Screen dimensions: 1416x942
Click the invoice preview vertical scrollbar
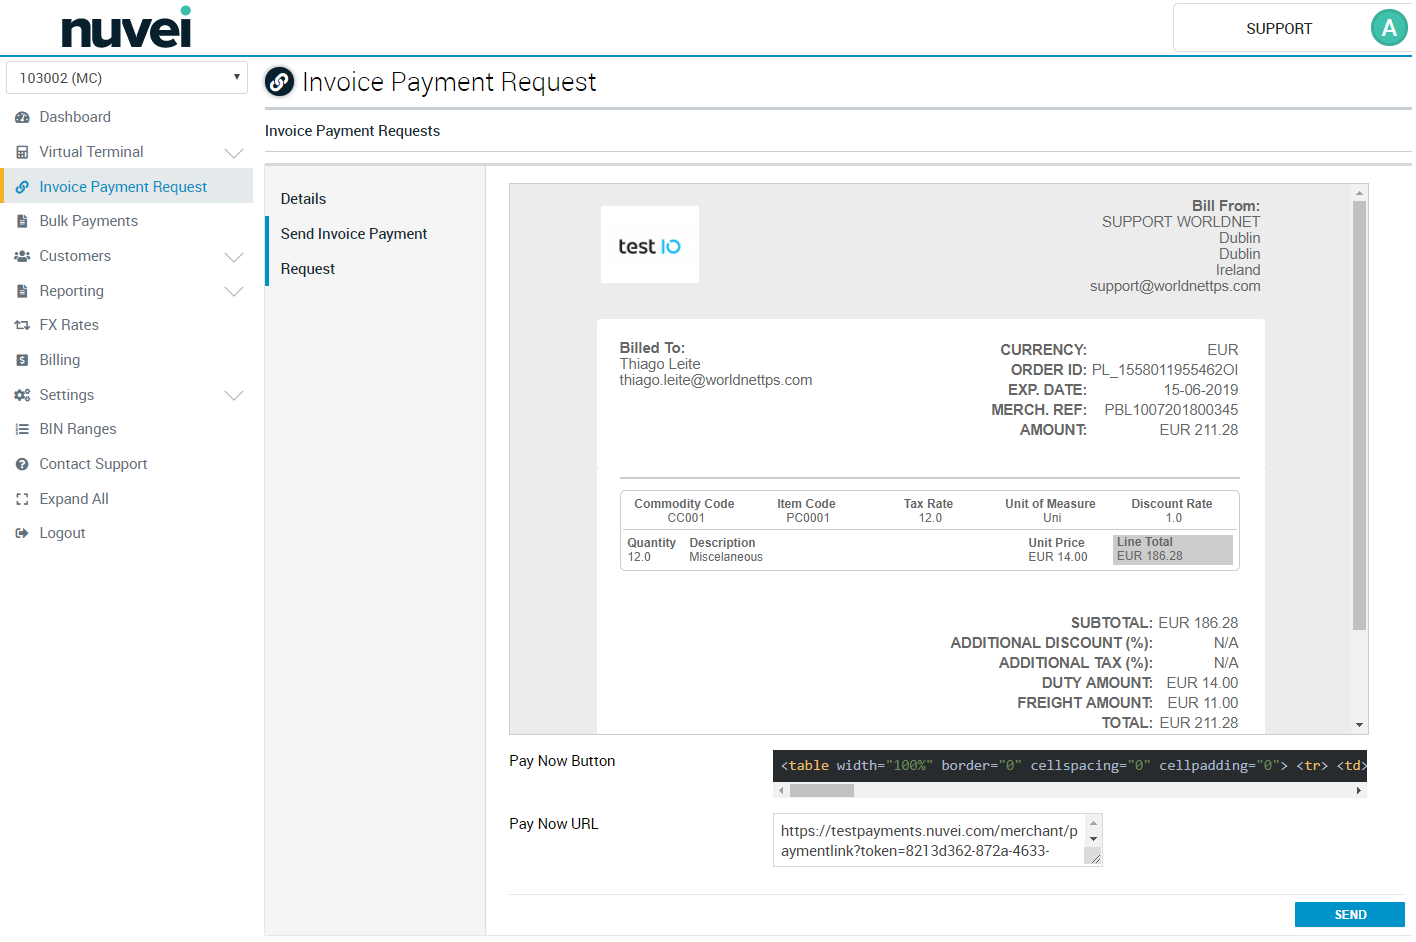[x=1359, y=415]
